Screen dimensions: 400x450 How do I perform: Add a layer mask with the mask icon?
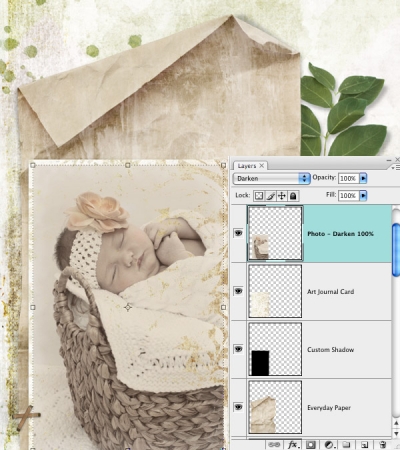(x=311, y=444)
